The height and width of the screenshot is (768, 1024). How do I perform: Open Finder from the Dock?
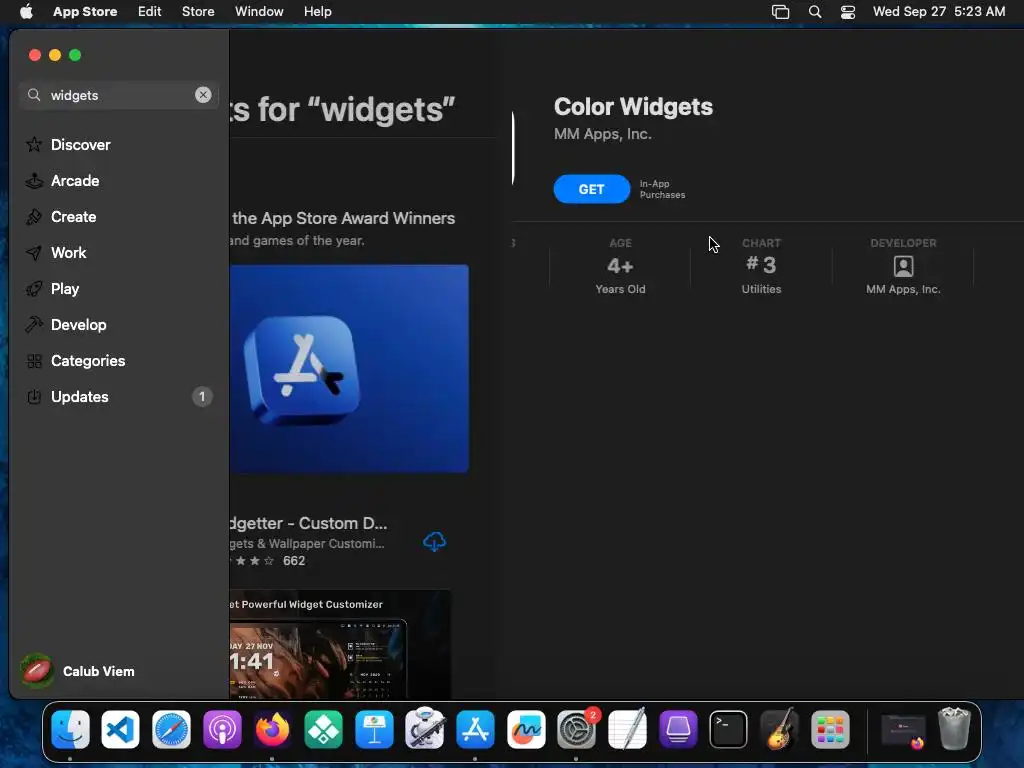[x=70, y=729]
